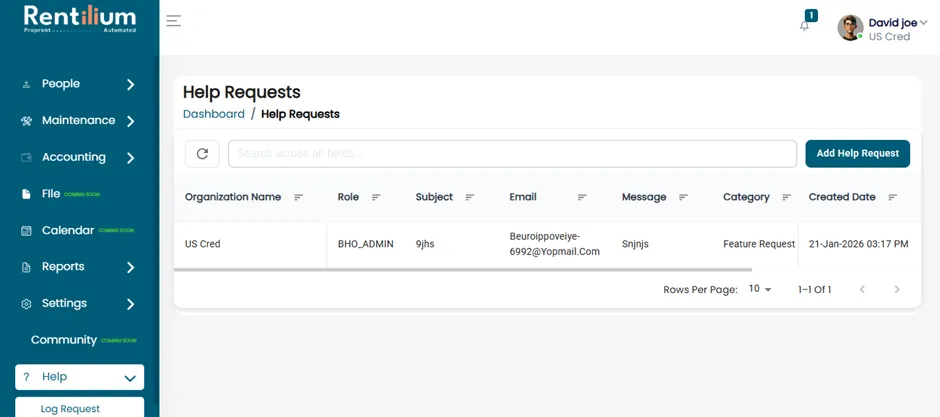Select the Community menu item
This screenshot has height=417, width=940.
tap(79, 340)
